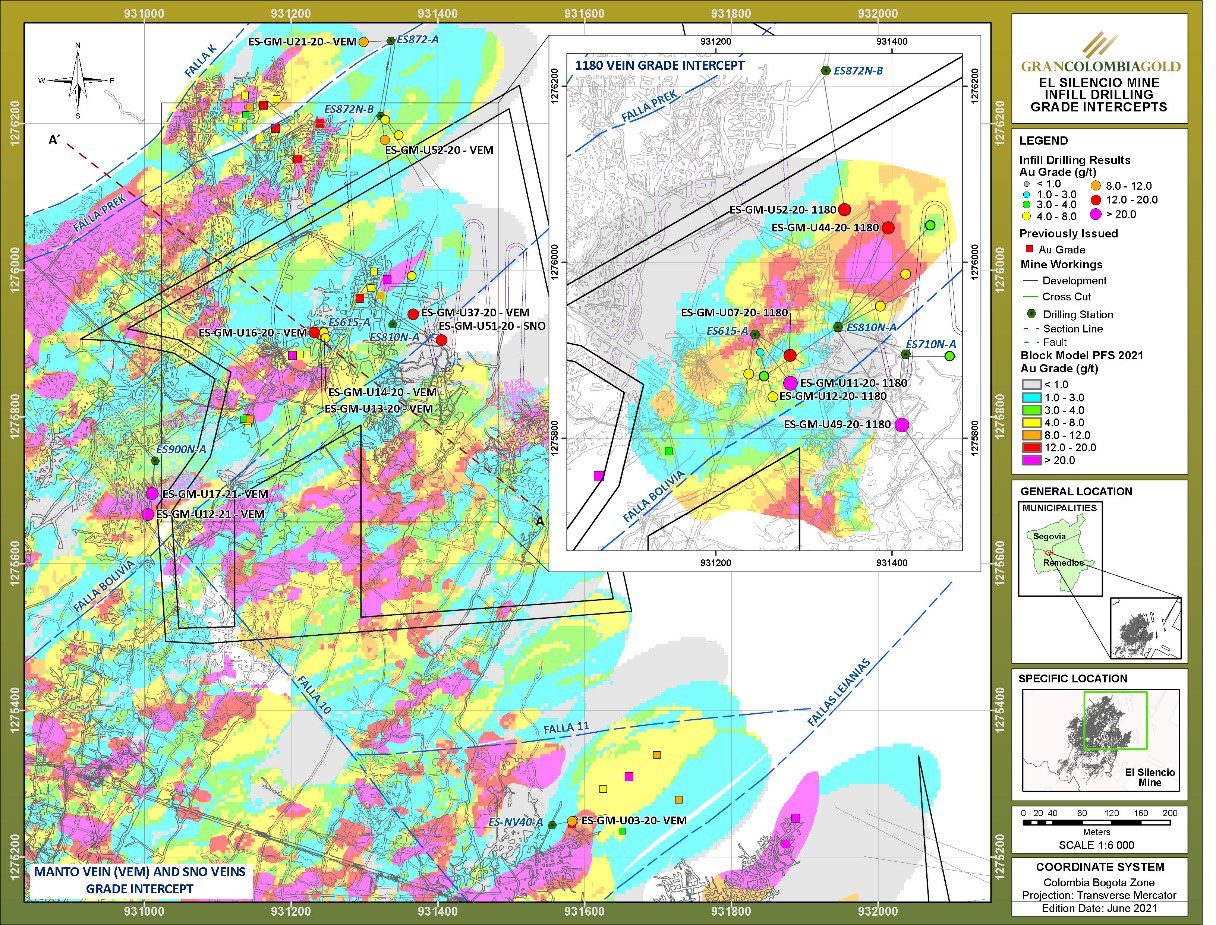Click the ES-GM-U12-21-VEM magenta marker

(x=148, y=514)
